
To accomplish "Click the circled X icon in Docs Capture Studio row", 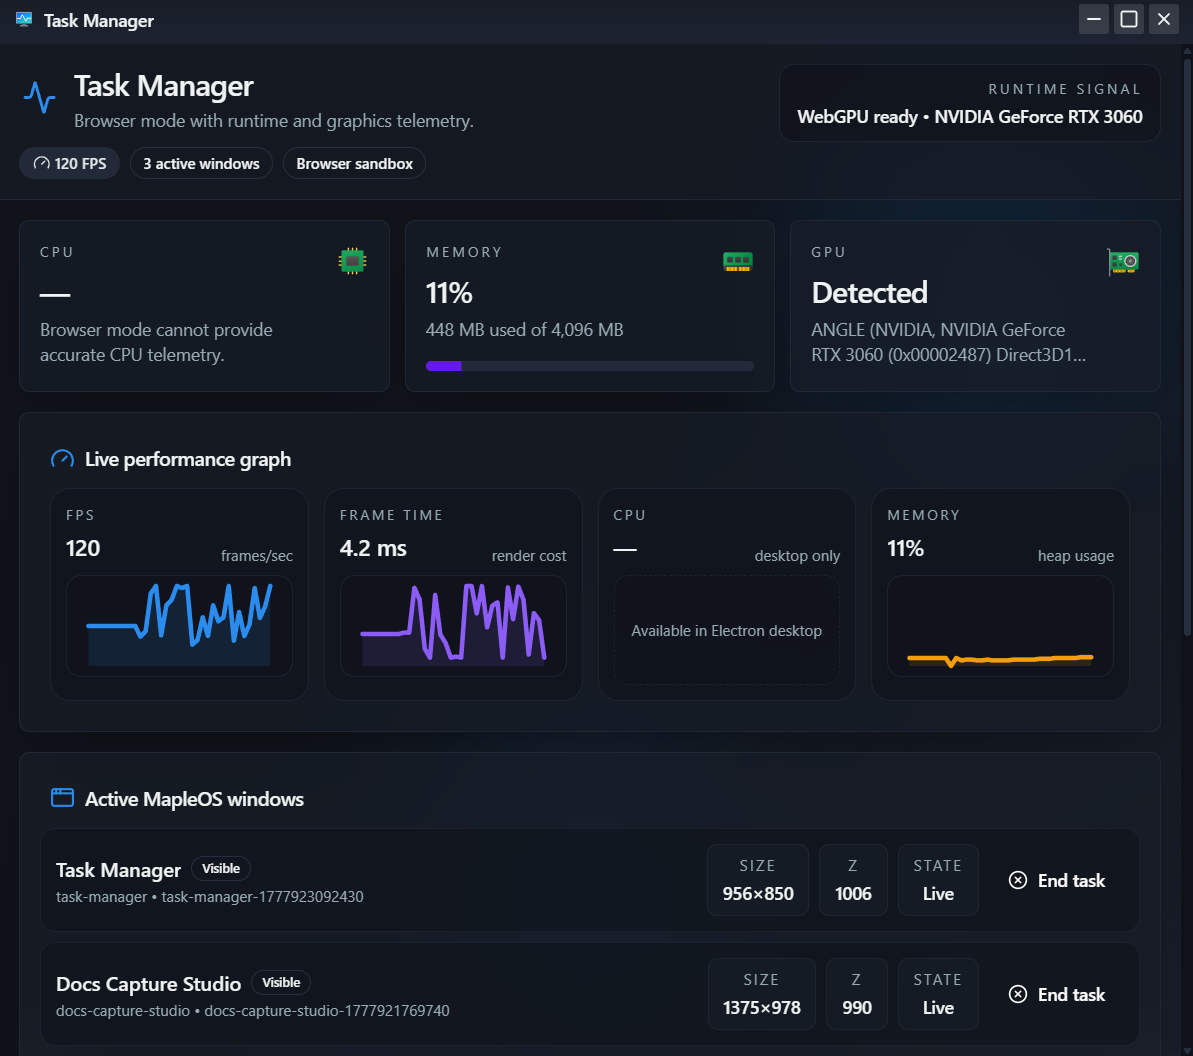I will pyautogui.click(x=1017, y=994).
